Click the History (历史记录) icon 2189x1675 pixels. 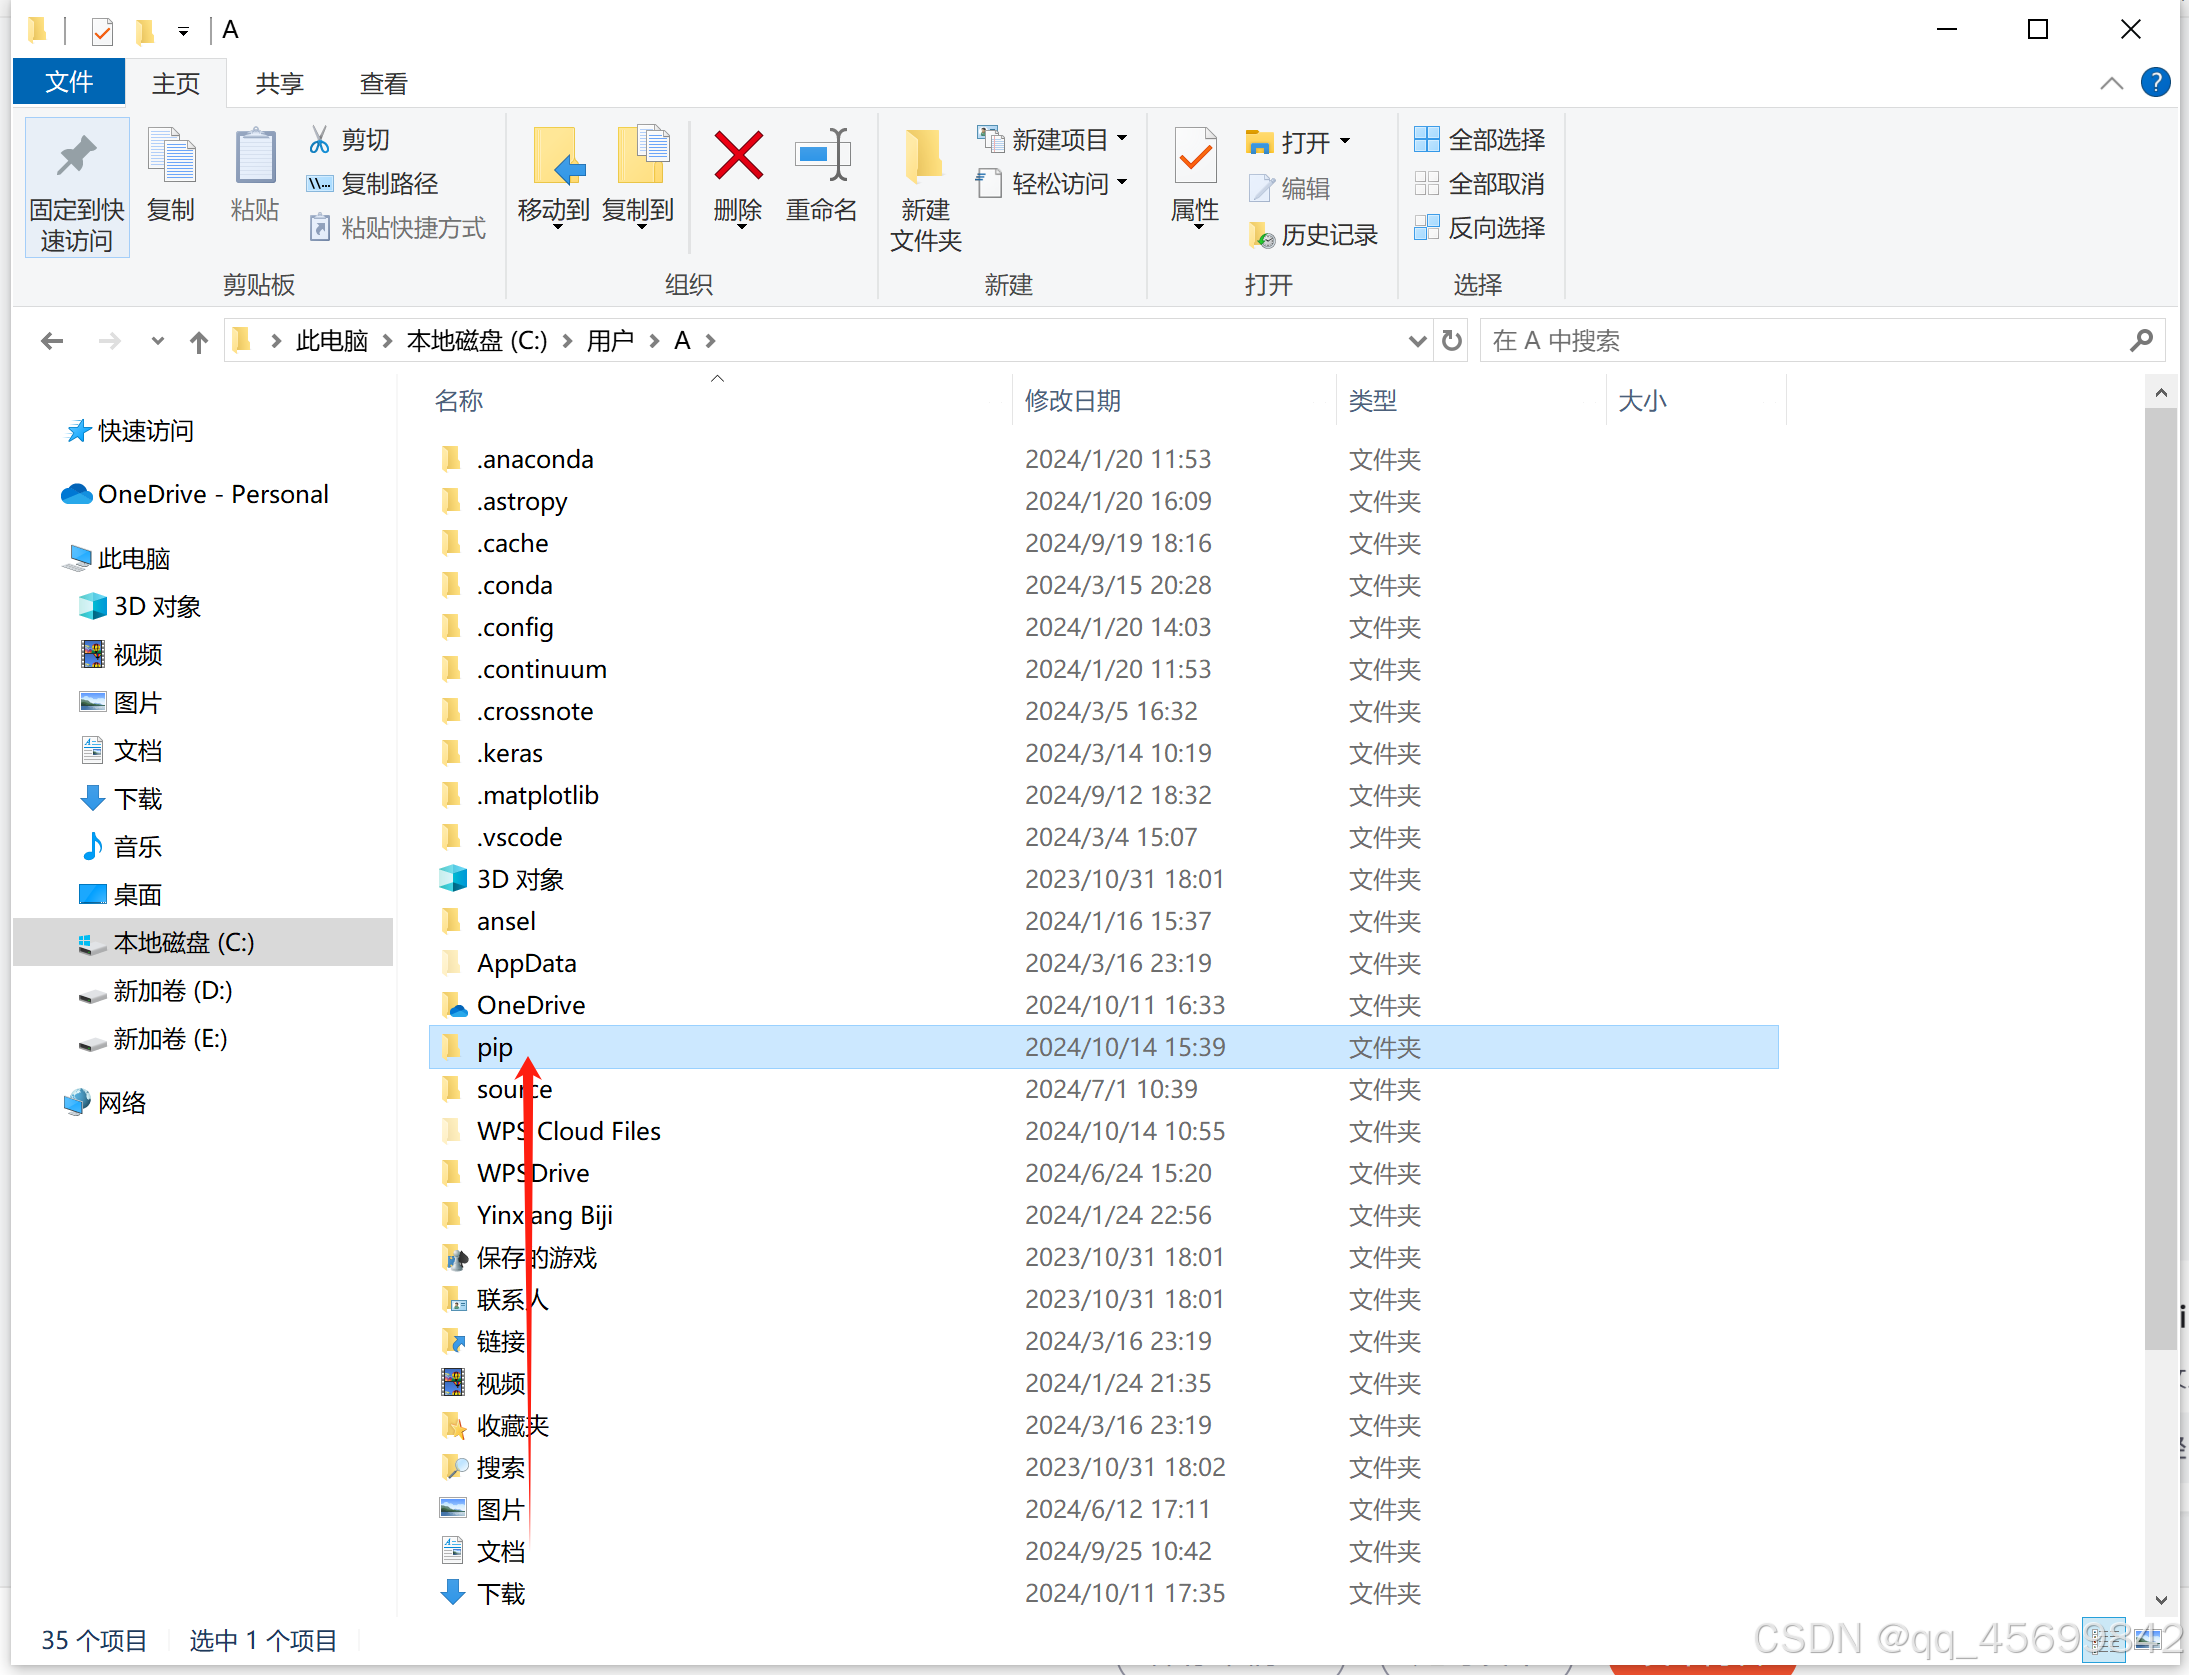(x=1261, y=235)
